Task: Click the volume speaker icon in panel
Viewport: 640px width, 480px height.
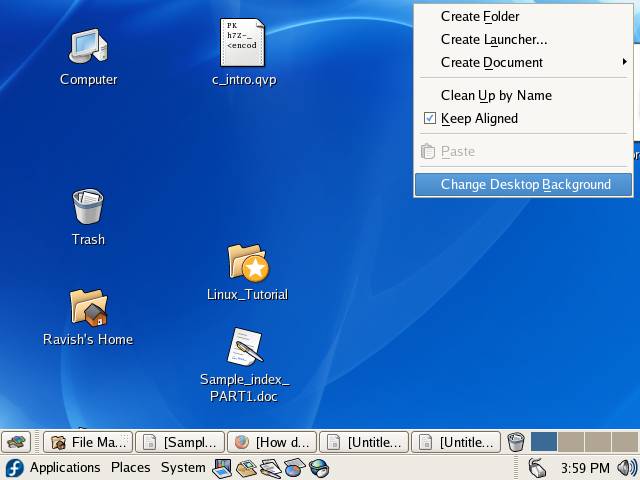Action: tap(627, 467)
